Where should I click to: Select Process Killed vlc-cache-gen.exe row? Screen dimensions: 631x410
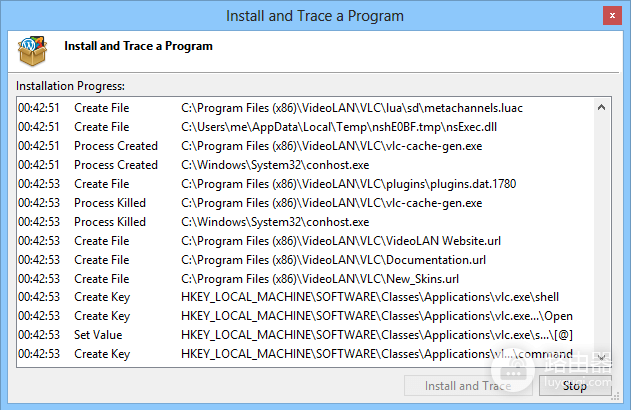coord(305,203)
